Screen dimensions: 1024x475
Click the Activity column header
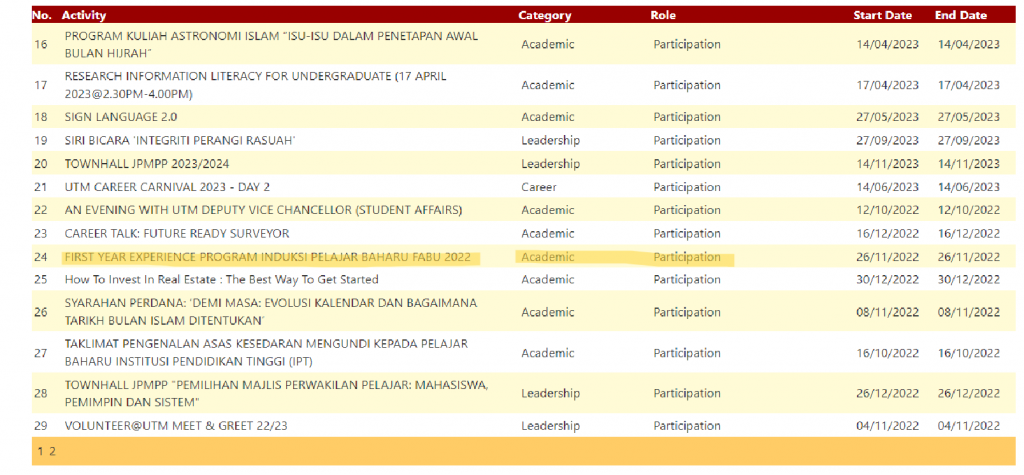(x=85, y=15)
